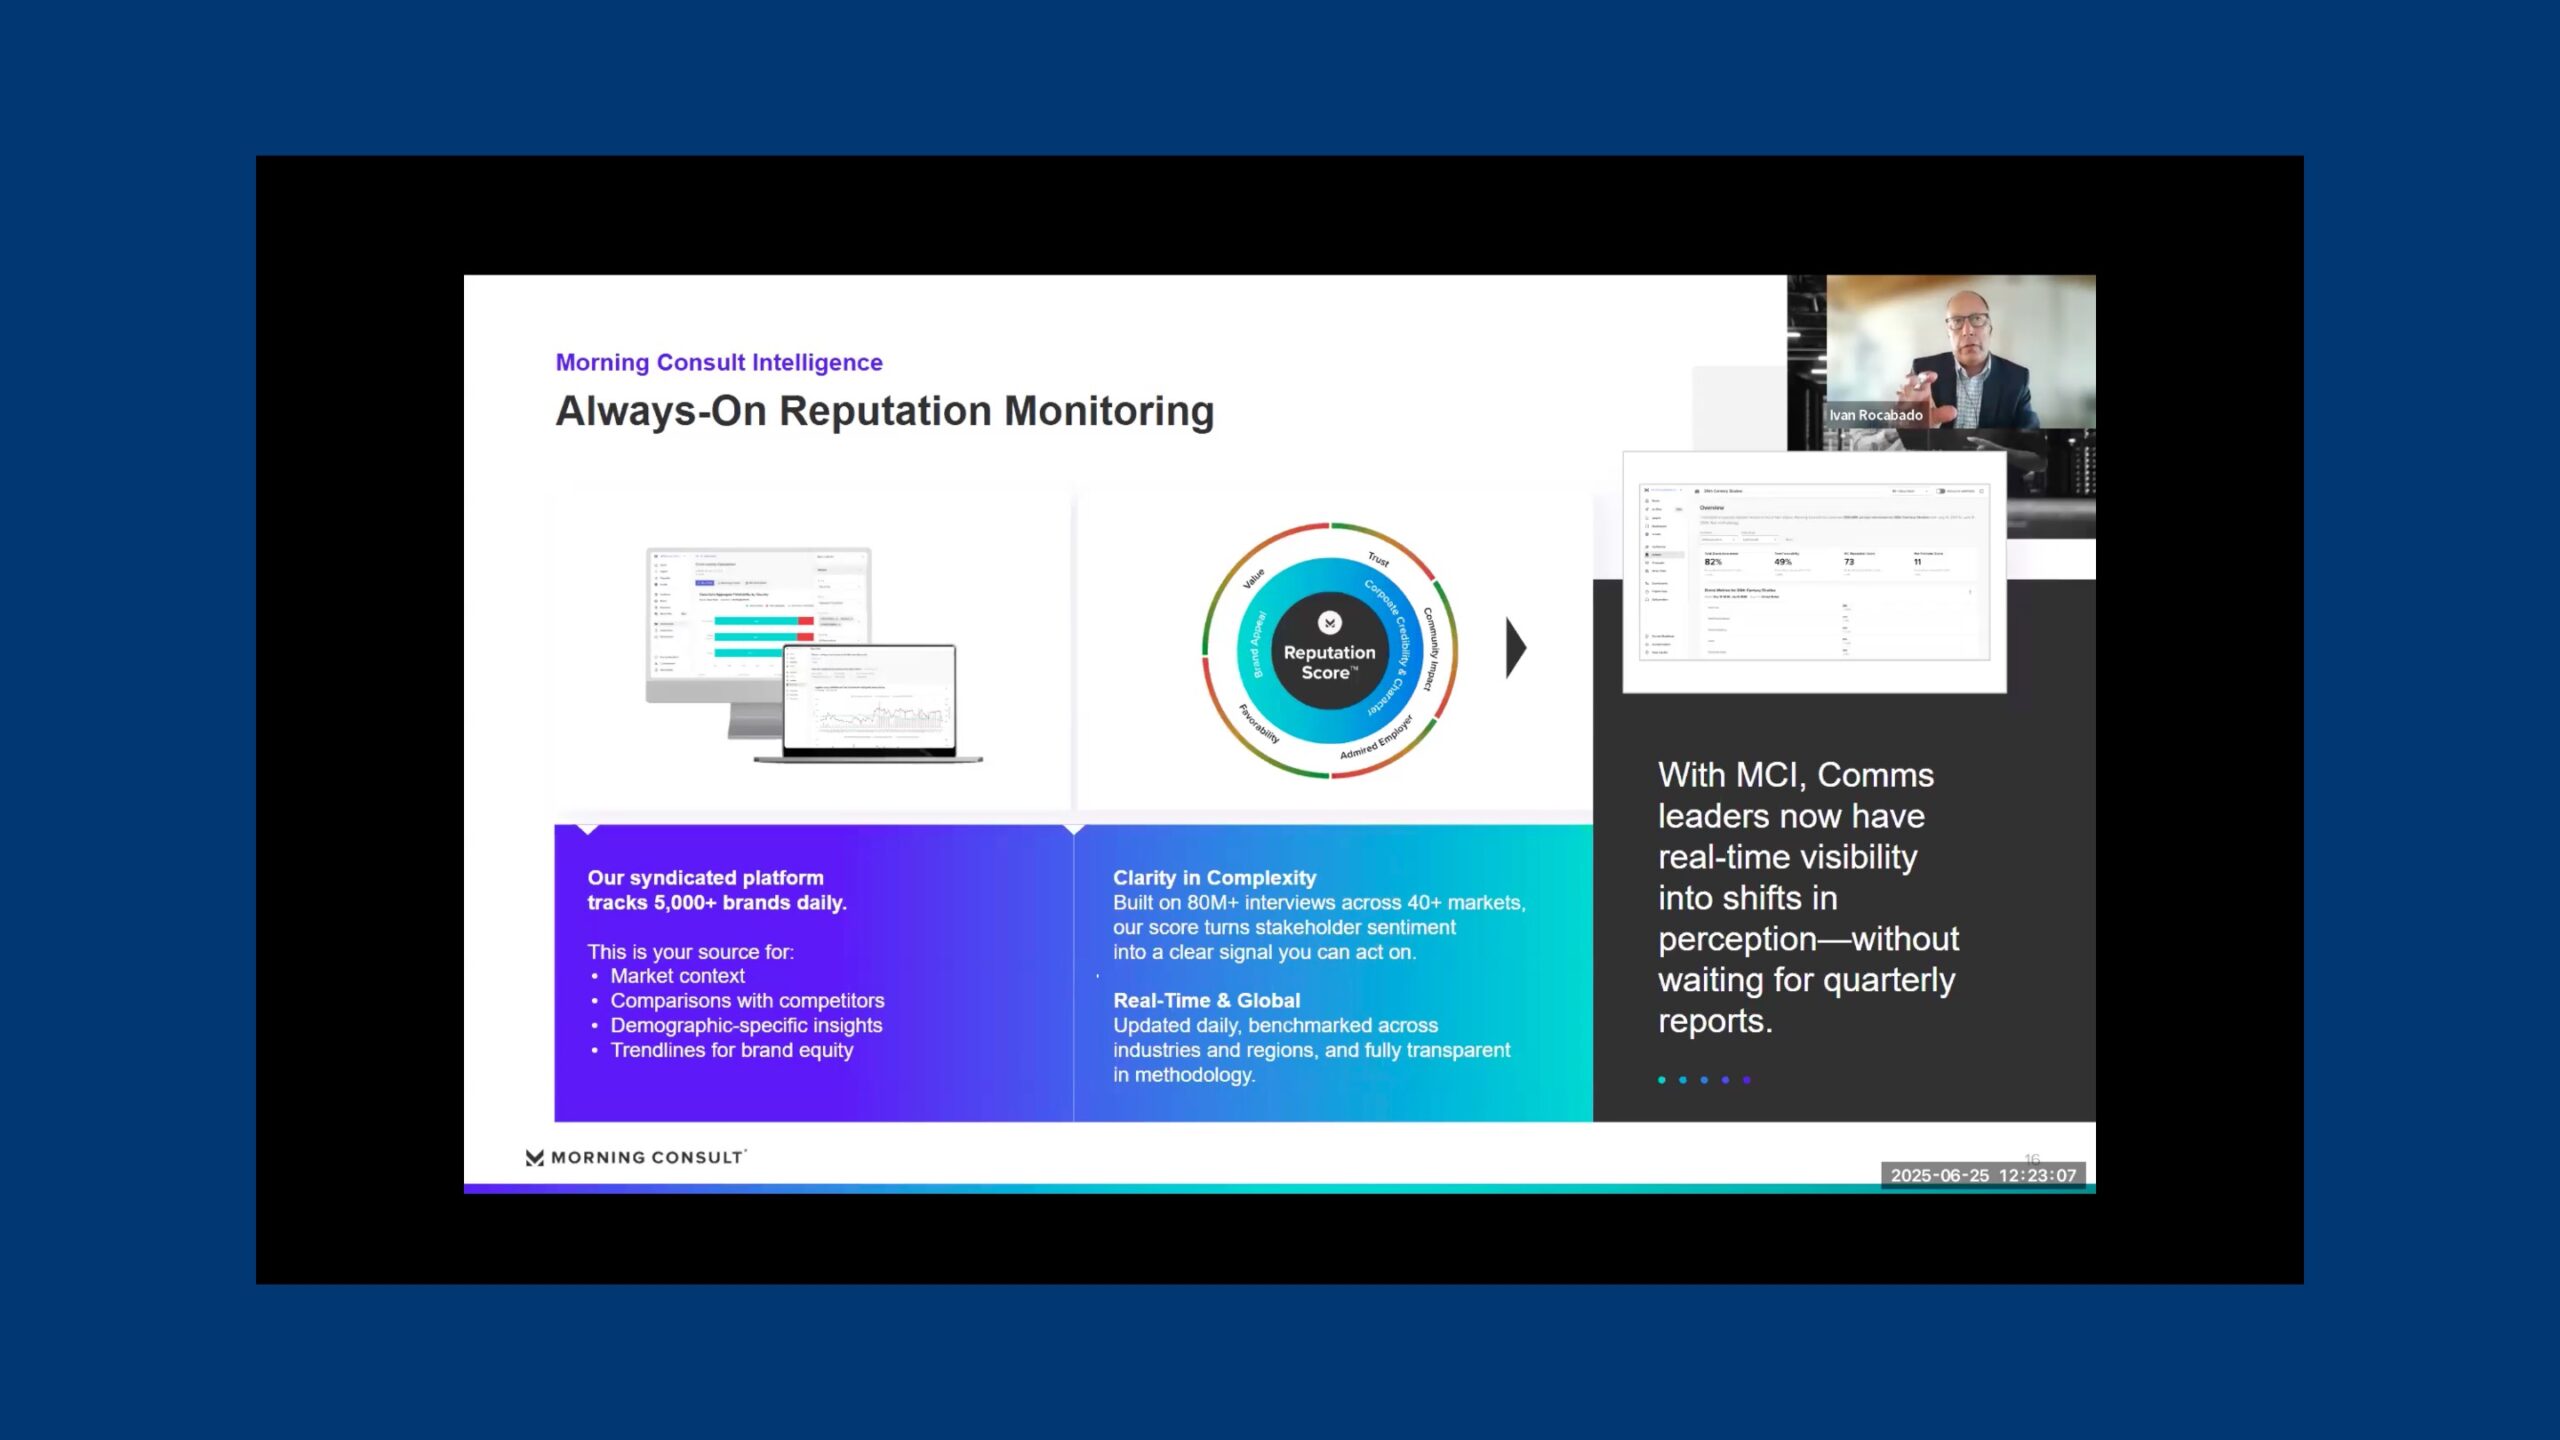Click the 2025-06-25 12:23:07 timestamp overlay
This screenshot has height=1440, width=2560.
point(1983,1176)
